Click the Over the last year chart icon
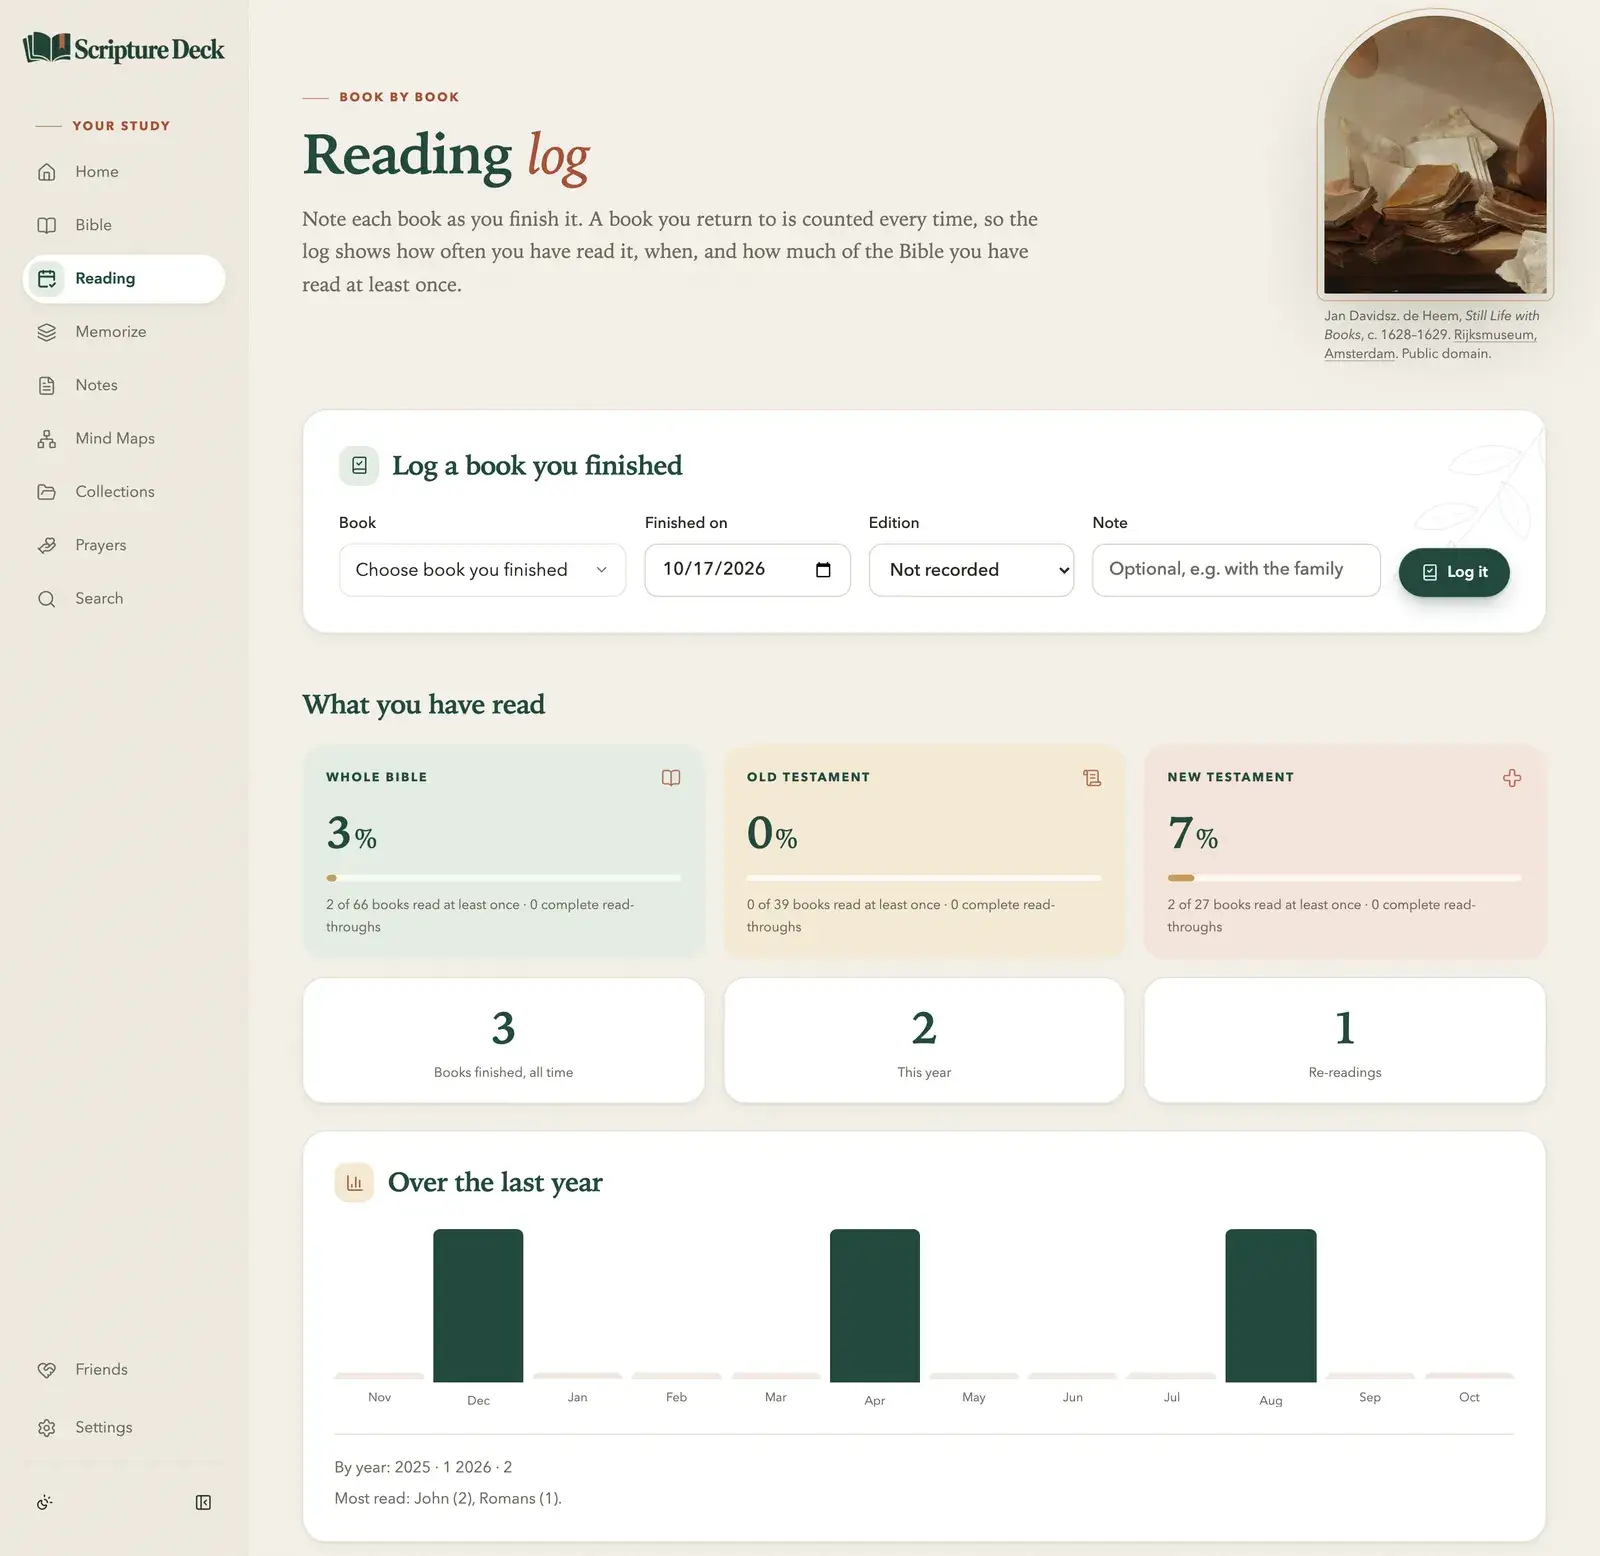This screenshot has width=1600, height=1556. coord(354,1183)
